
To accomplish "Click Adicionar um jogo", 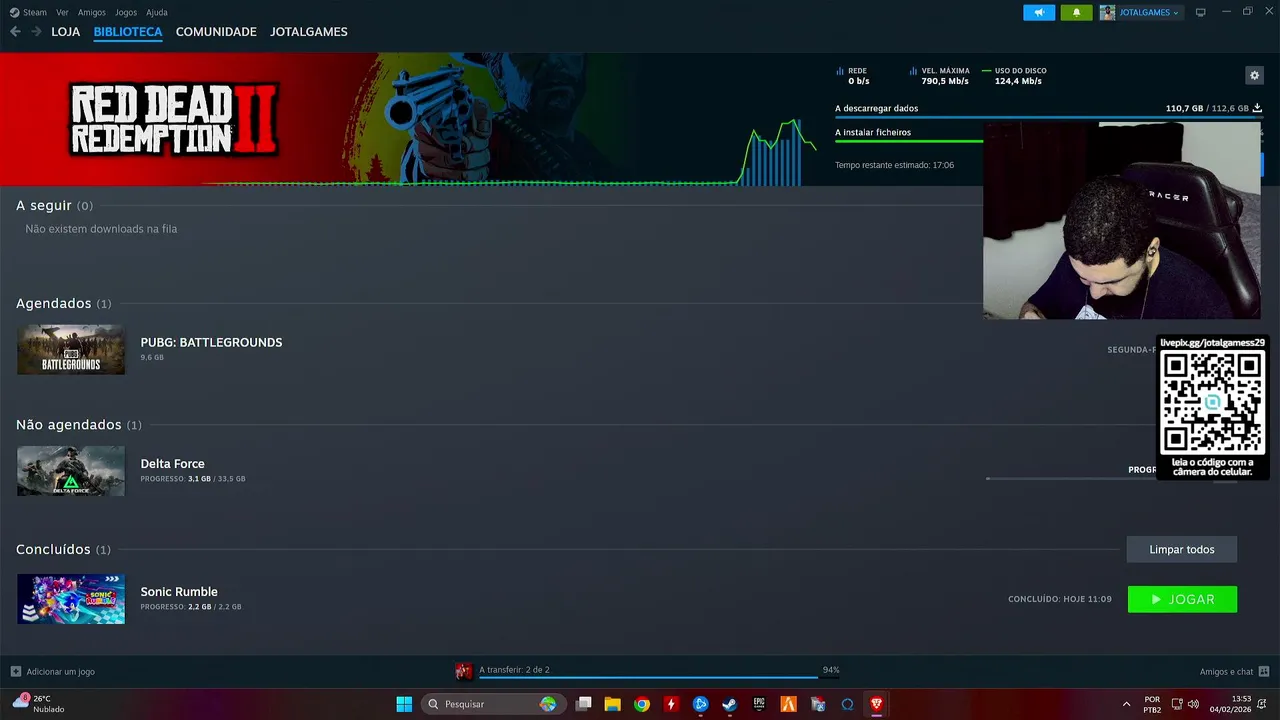I will coord(60,671).
